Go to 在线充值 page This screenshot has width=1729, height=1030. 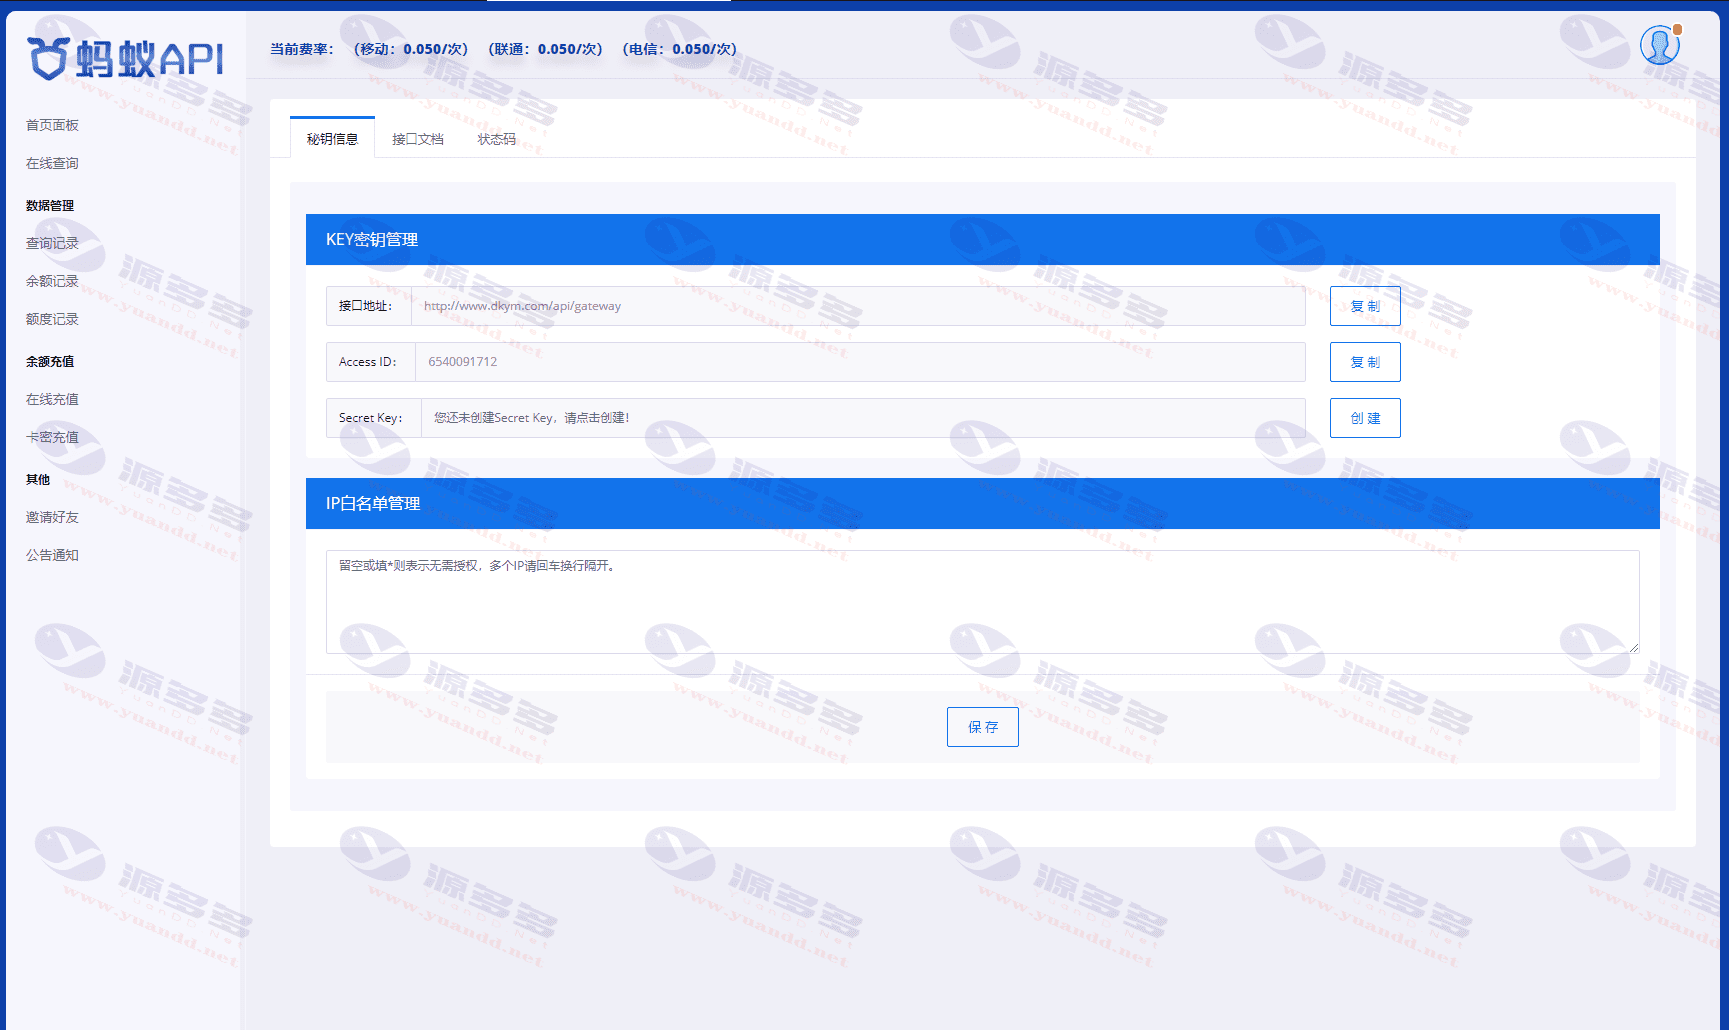click(52, 399)
